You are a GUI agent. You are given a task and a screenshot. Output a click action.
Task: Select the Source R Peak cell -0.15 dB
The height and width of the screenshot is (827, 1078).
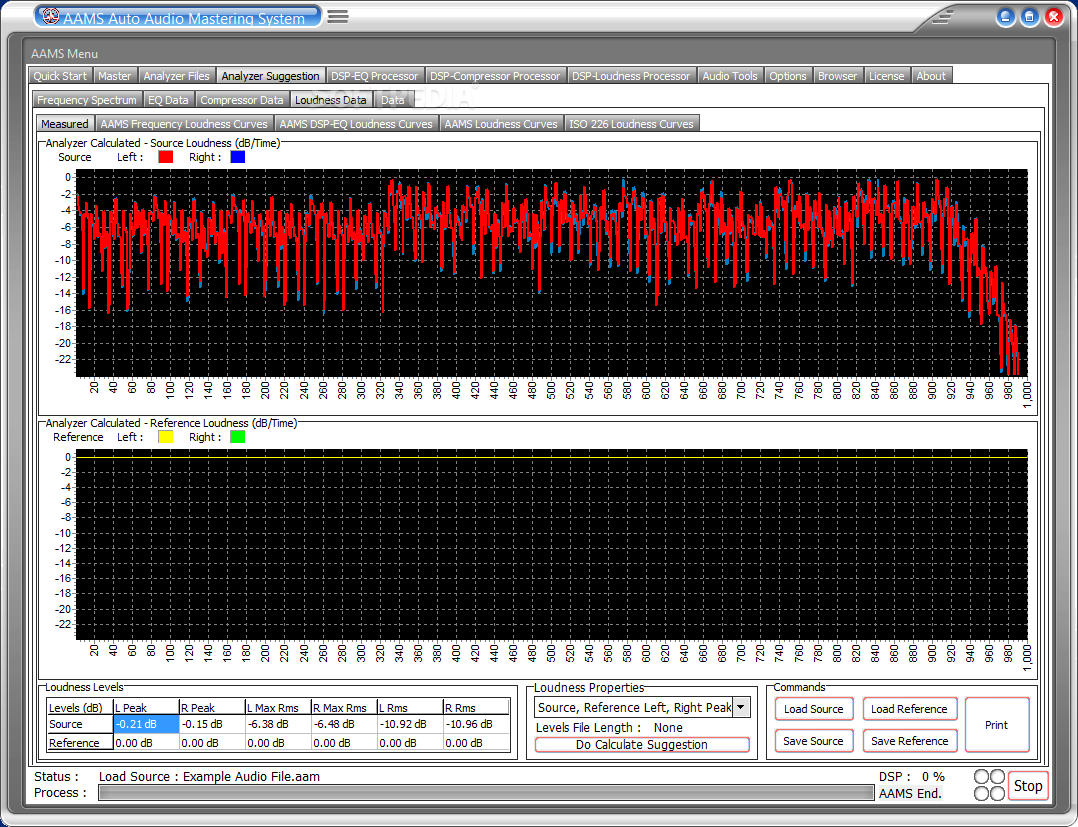tap(212, 724)
